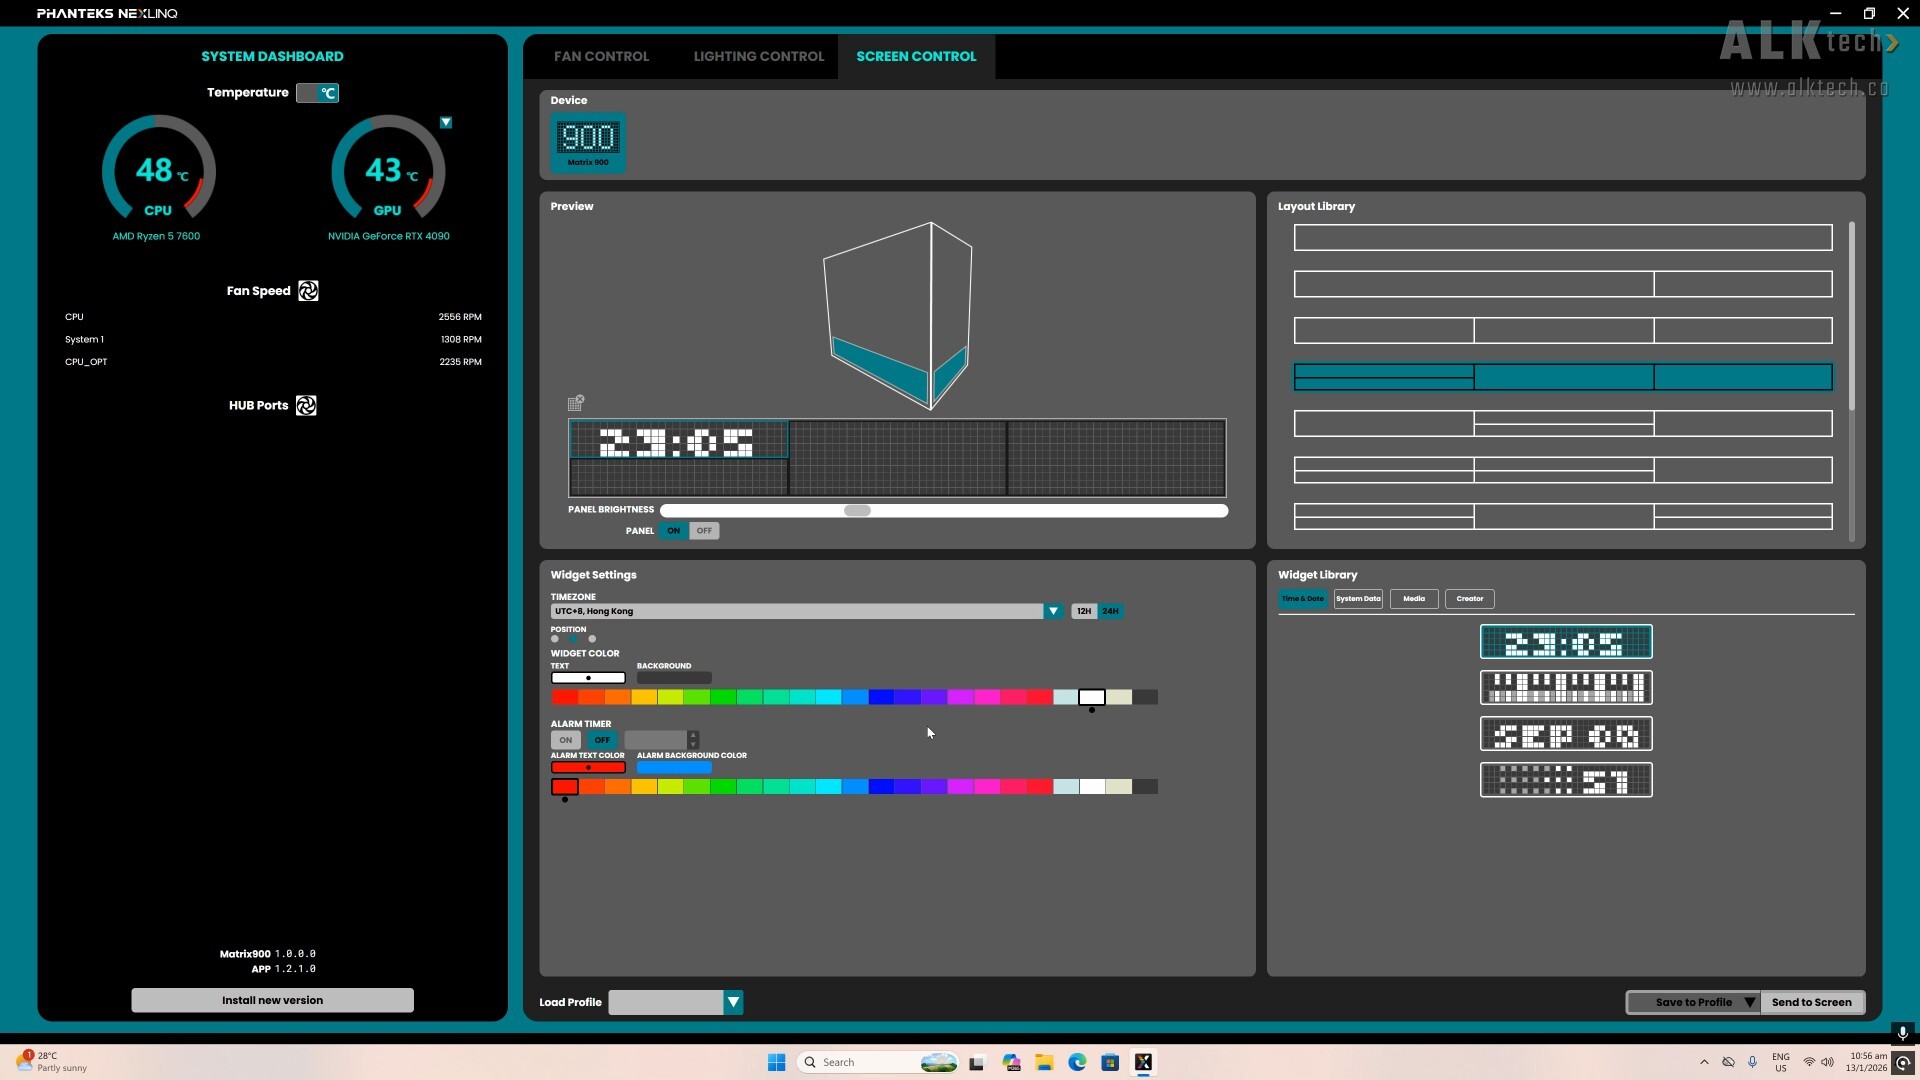Expand the Save to Profile dropdown arrow
The height and width of the screenshot is (1080, 1920).
point(1749,1001)
